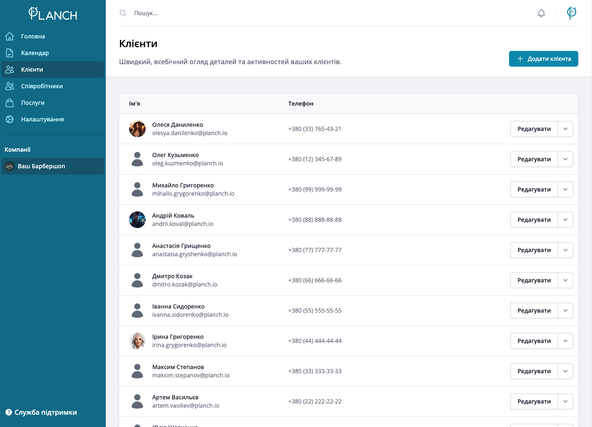The image size is (592, 427).
Task: Click Додати клієнта button
Action: pos(543,59)
